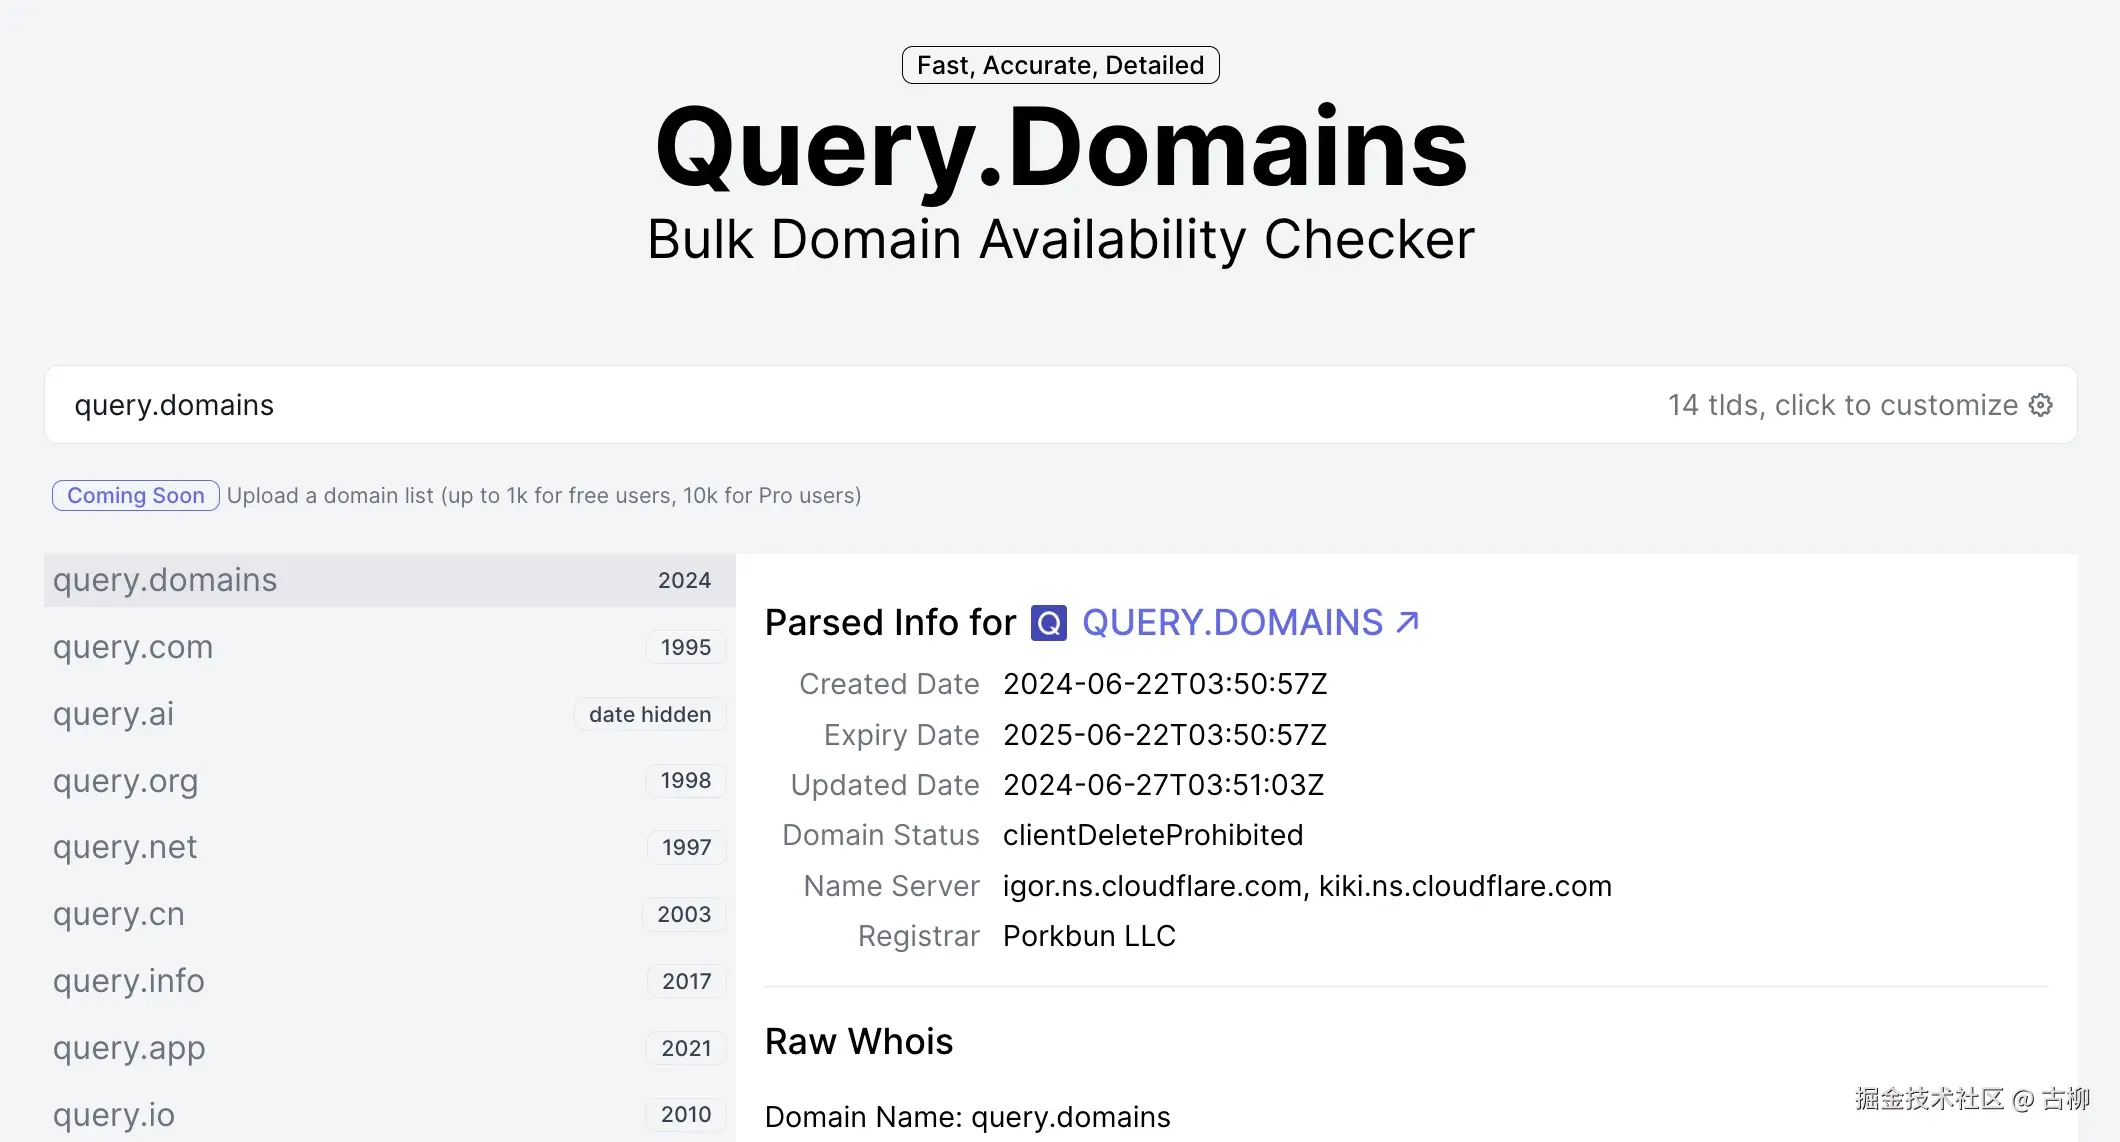This screenshot has height=1142, width=2120.
Task: Click the settings gear icon in search bar
Action: 2041,405
